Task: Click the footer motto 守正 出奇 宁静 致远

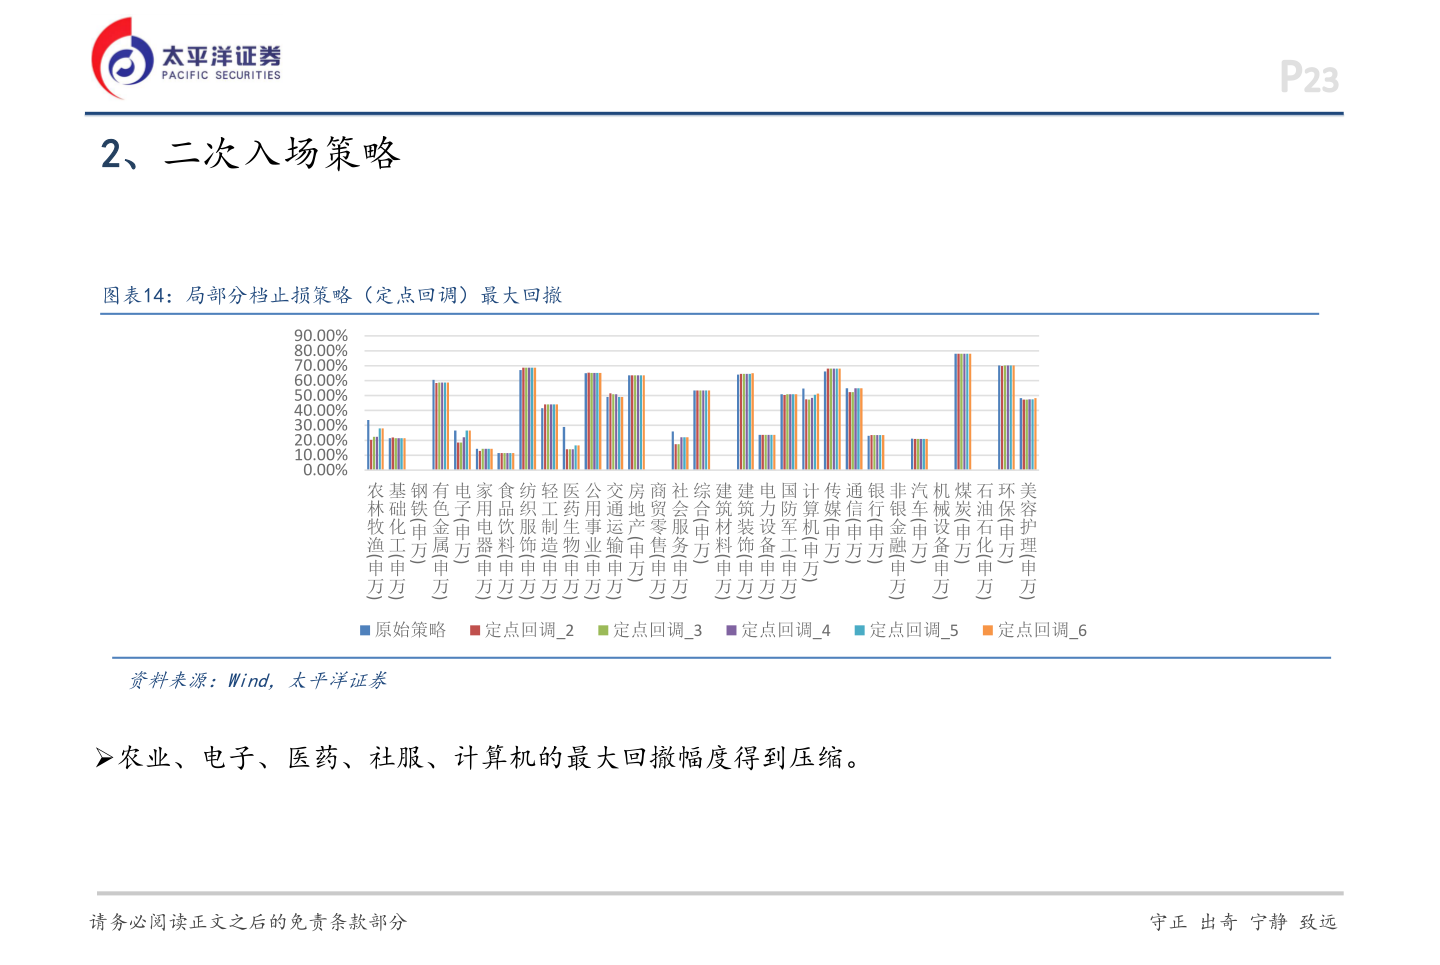Action: click(x=1243, y=922)
